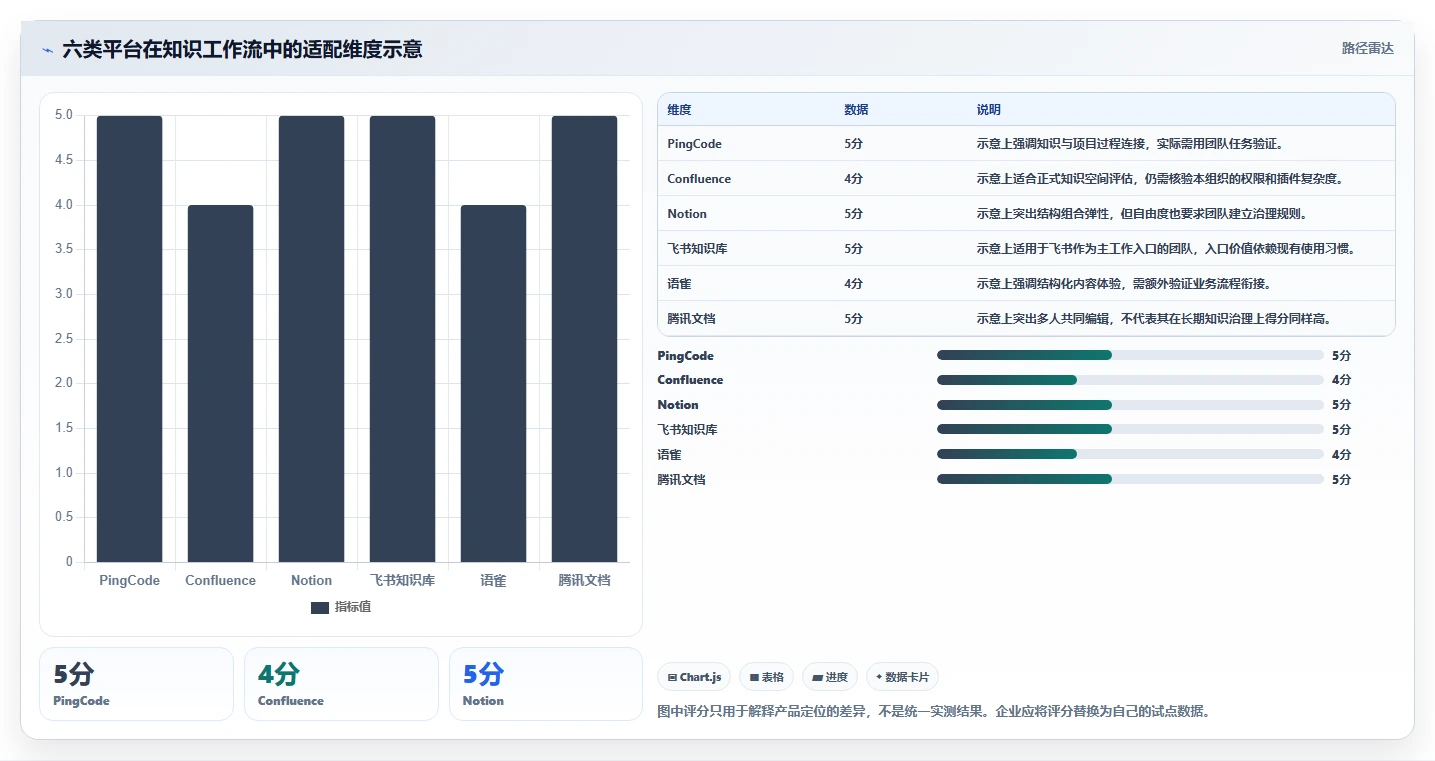Click the 5分 score beside Notion progress bar

pyautogui.click(x=1341, y=405)
